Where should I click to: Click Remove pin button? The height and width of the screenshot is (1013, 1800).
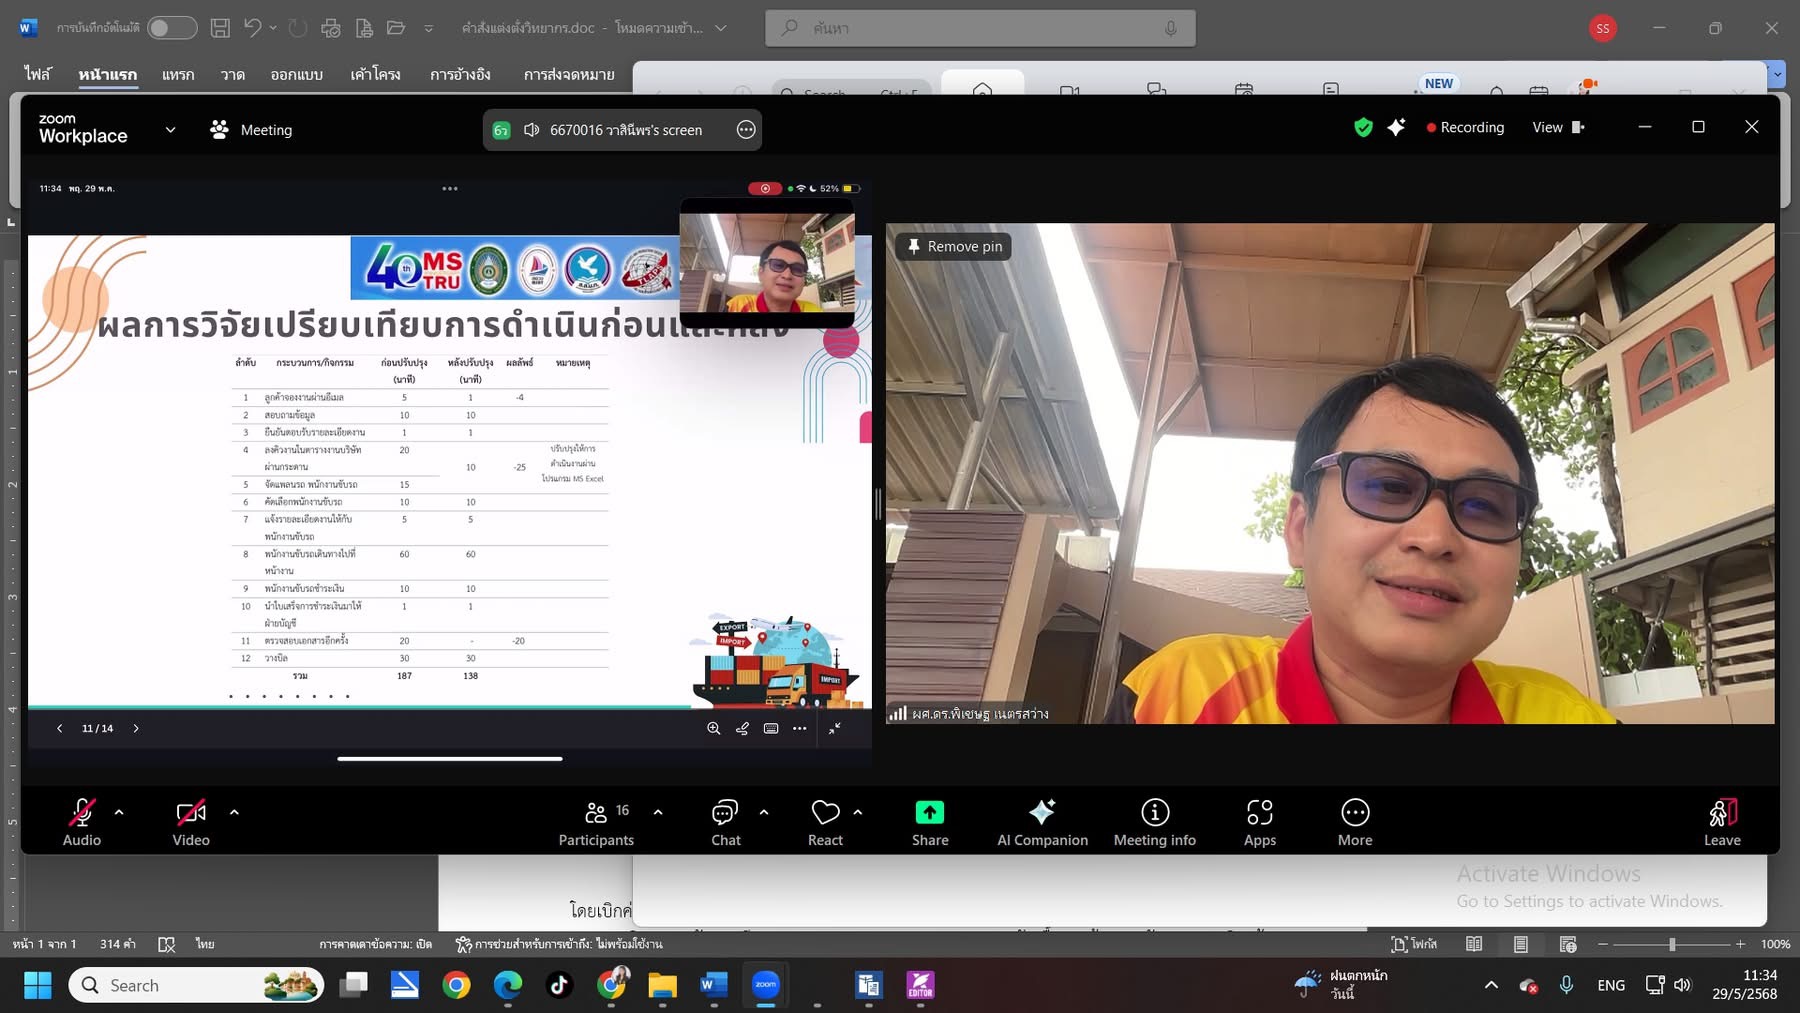click(954, 246)
